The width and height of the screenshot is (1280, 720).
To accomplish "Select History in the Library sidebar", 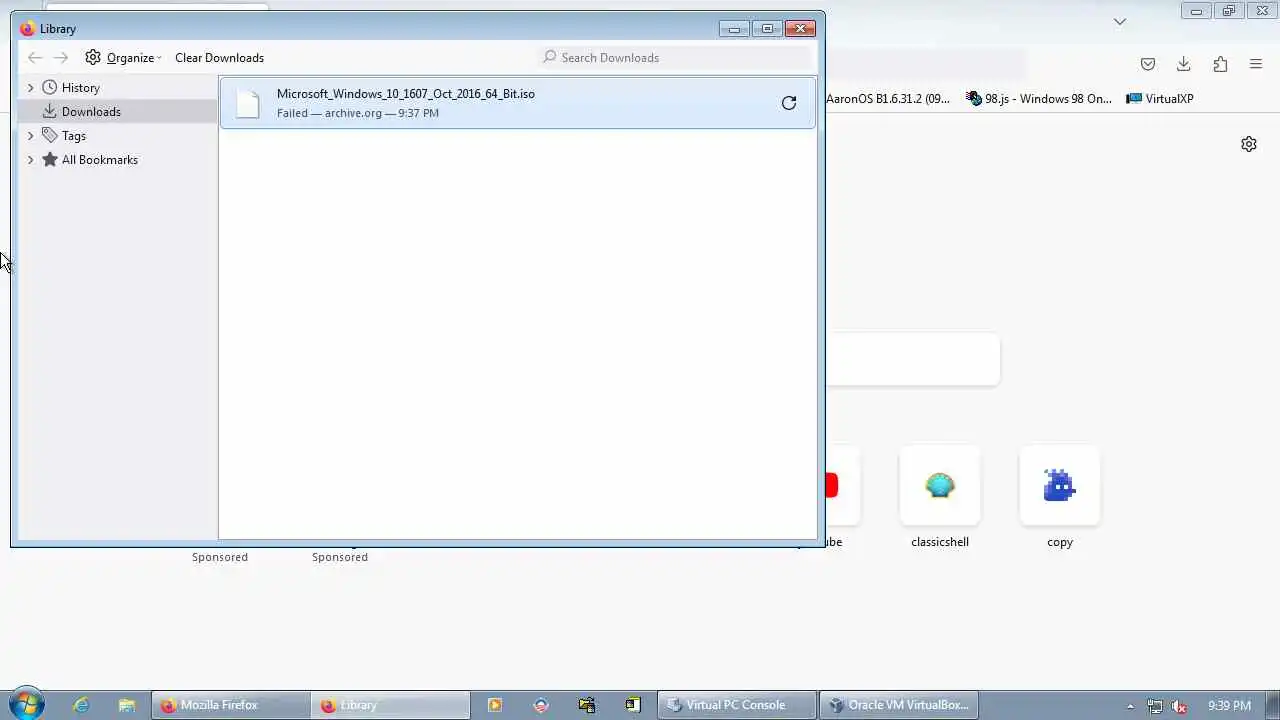I will 80,88.
